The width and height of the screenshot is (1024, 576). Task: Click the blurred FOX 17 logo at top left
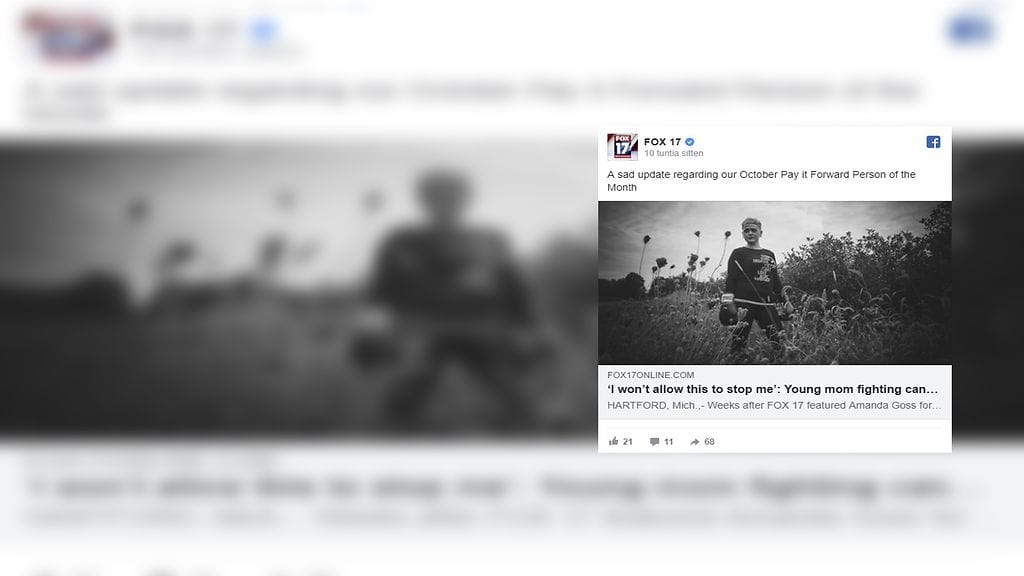click(x=69, y=36)
